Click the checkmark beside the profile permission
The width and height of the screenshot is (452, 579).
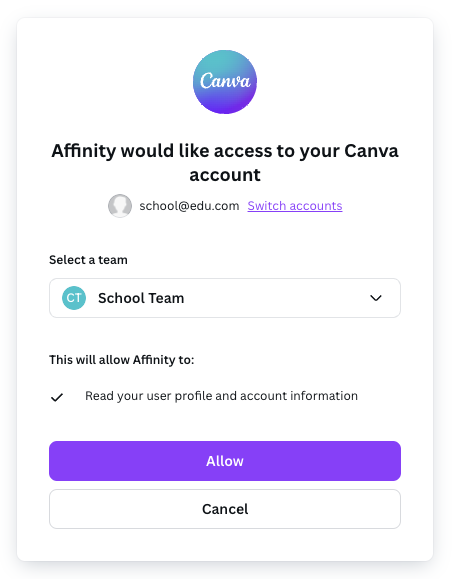[57, 397]
